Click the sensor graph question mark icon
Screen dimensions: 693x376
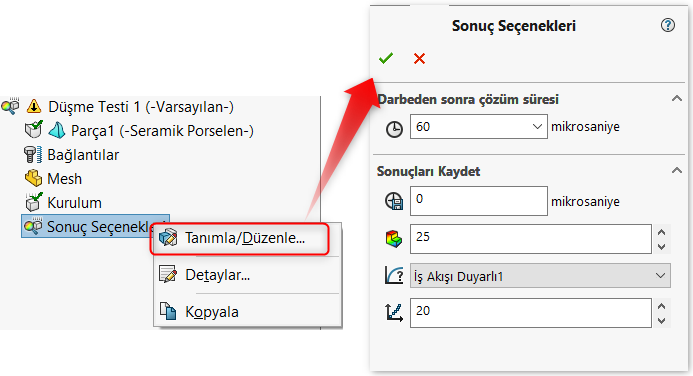394,276
